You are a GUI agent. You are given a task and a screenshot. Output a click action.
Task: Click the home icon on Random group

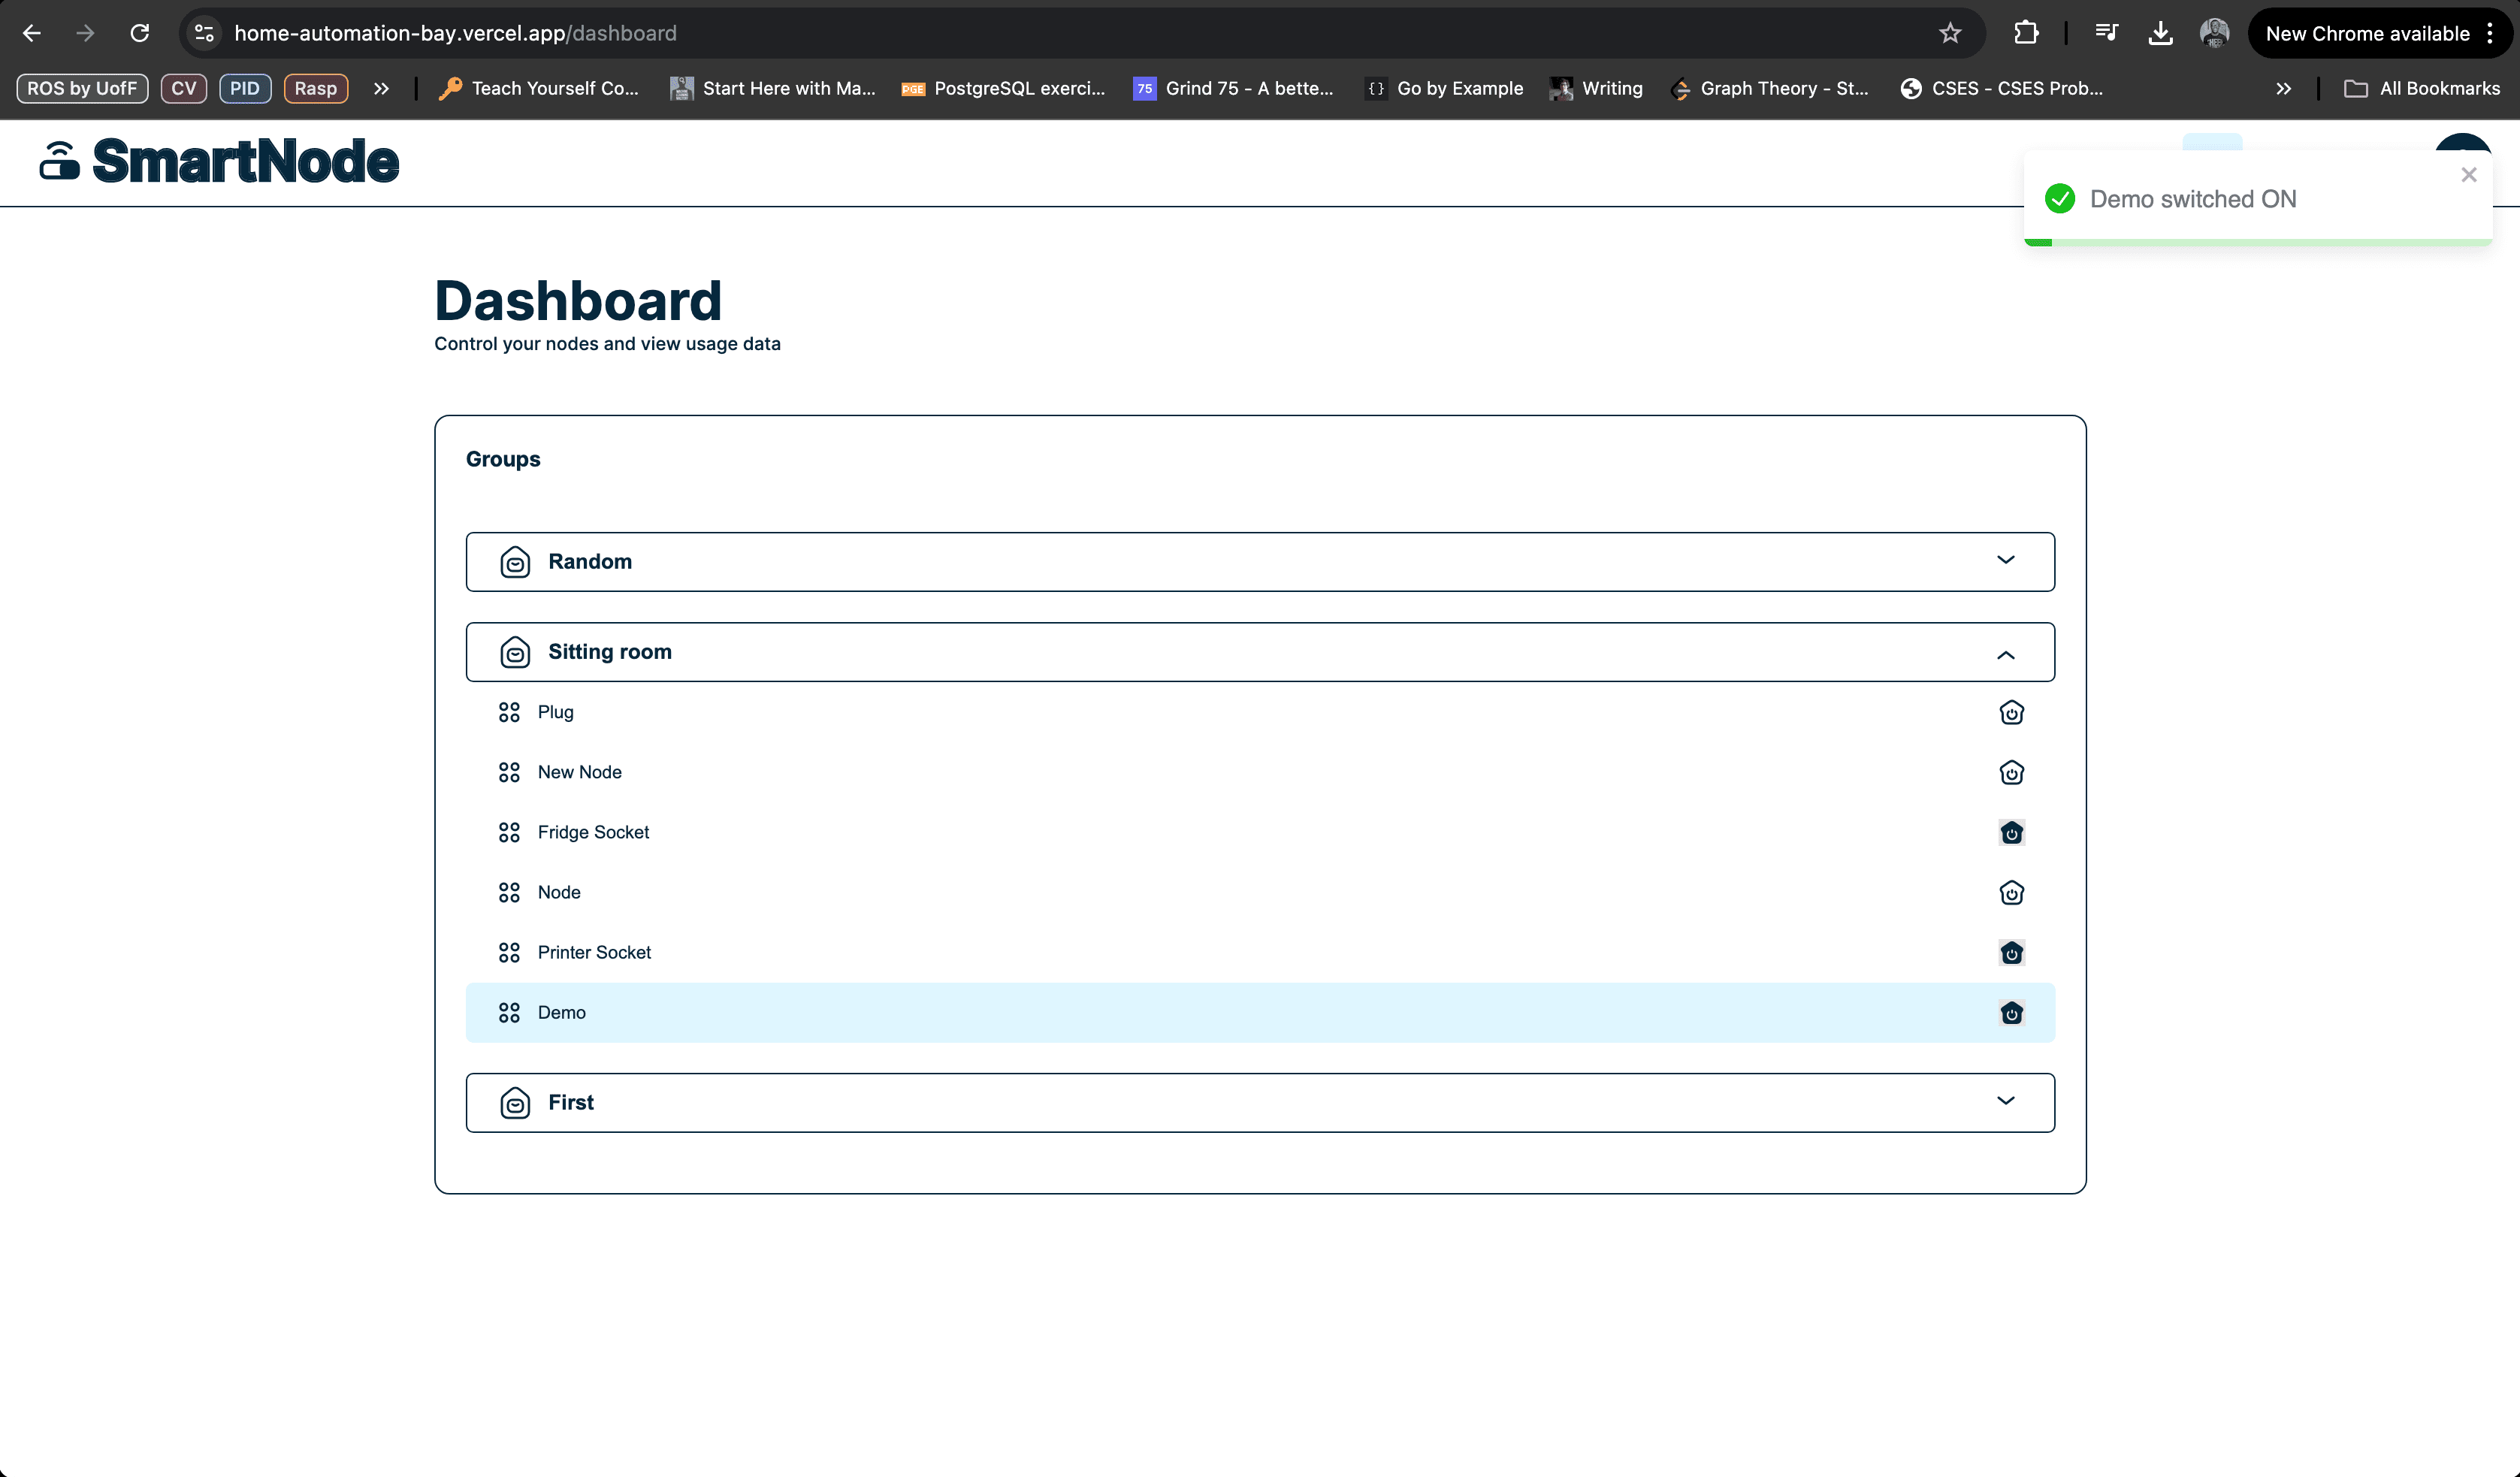(x=515, y=562)
